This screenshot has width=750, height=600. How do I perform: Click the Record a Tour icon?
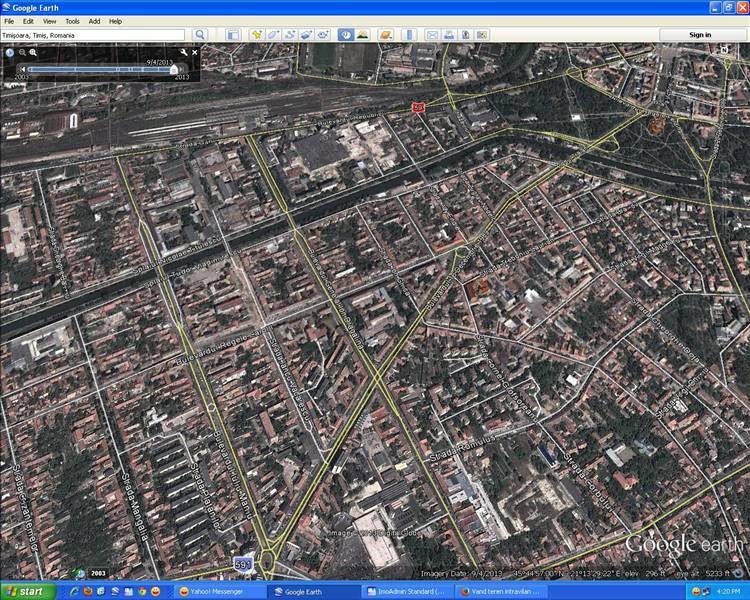pos(324,35)
